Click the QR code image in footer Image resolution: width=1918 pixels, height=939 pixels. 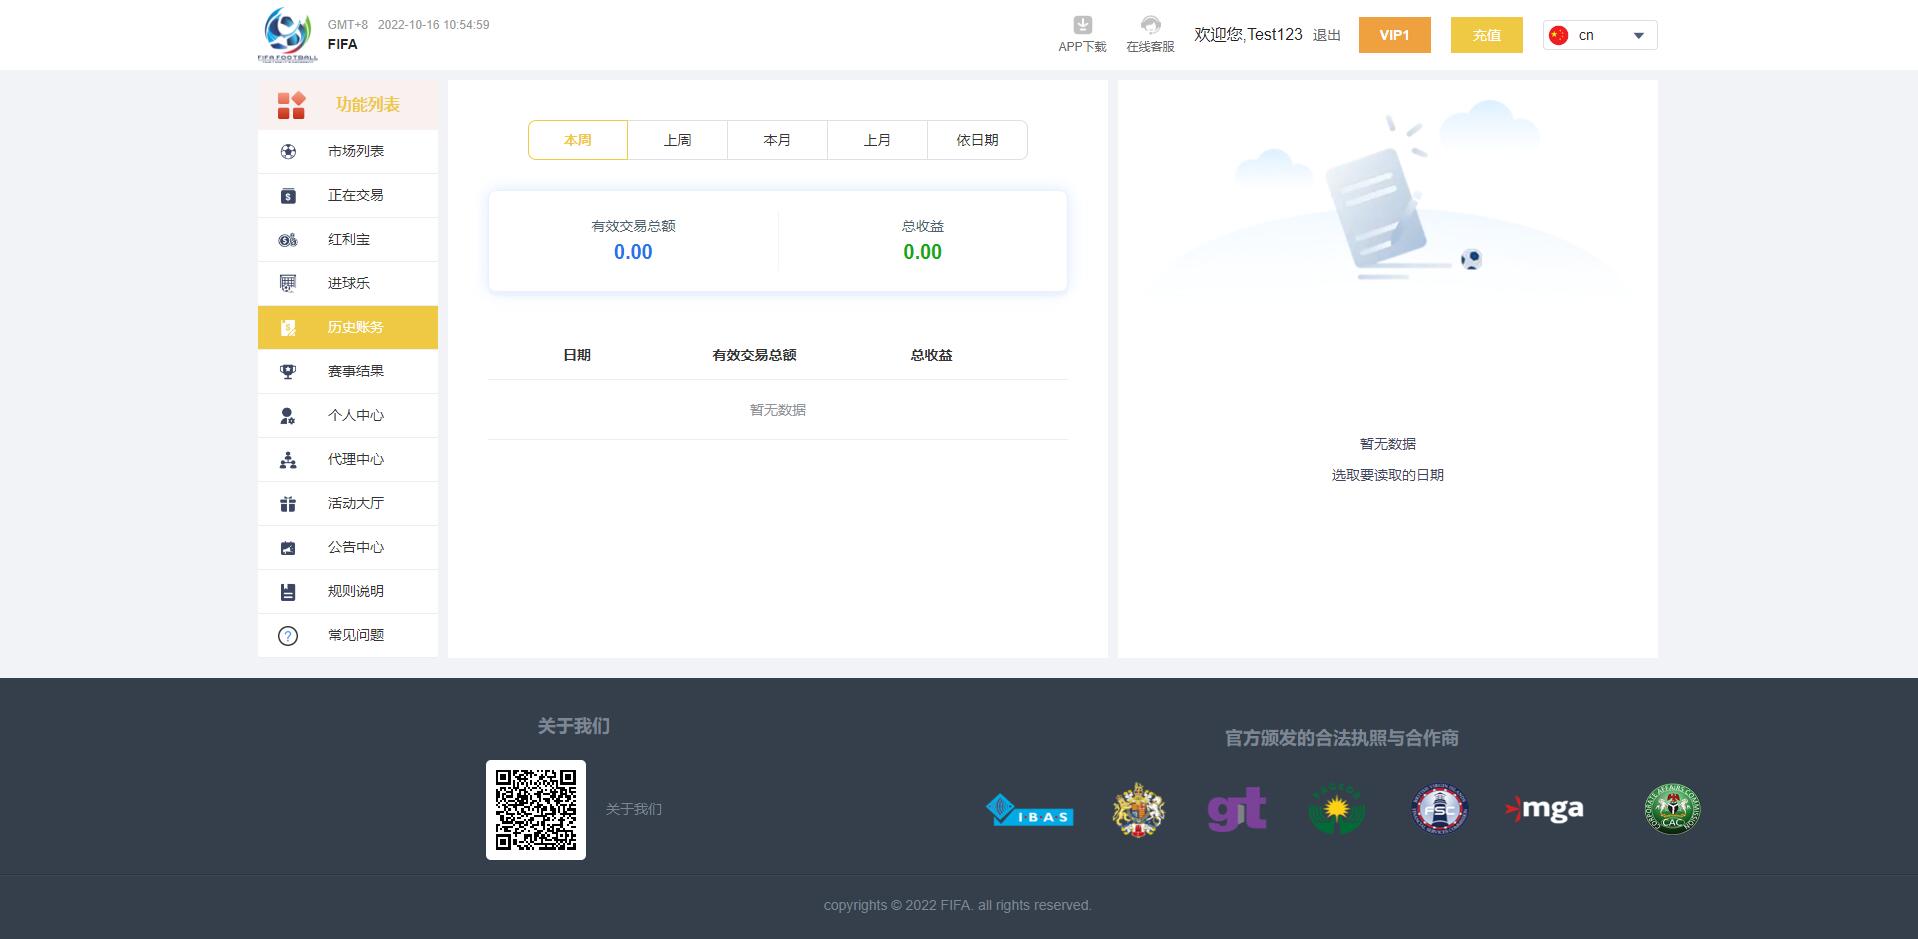point(536,810)
